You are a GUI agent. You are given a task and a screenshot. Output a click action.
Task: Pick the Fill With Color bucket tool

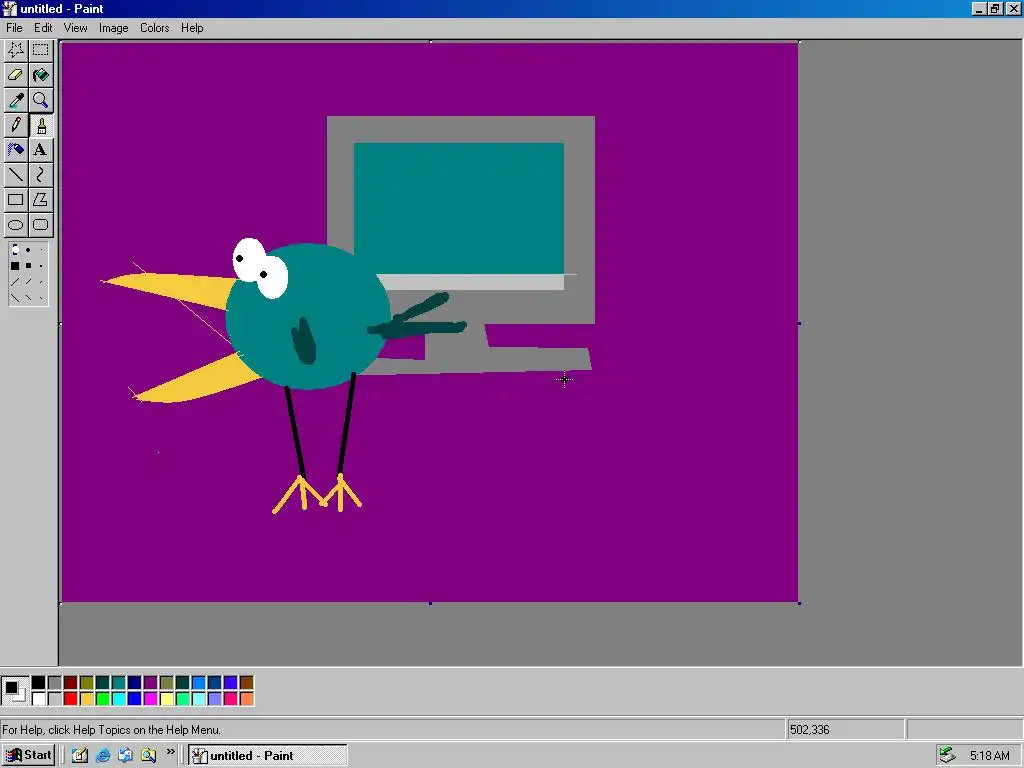point(40,74)
